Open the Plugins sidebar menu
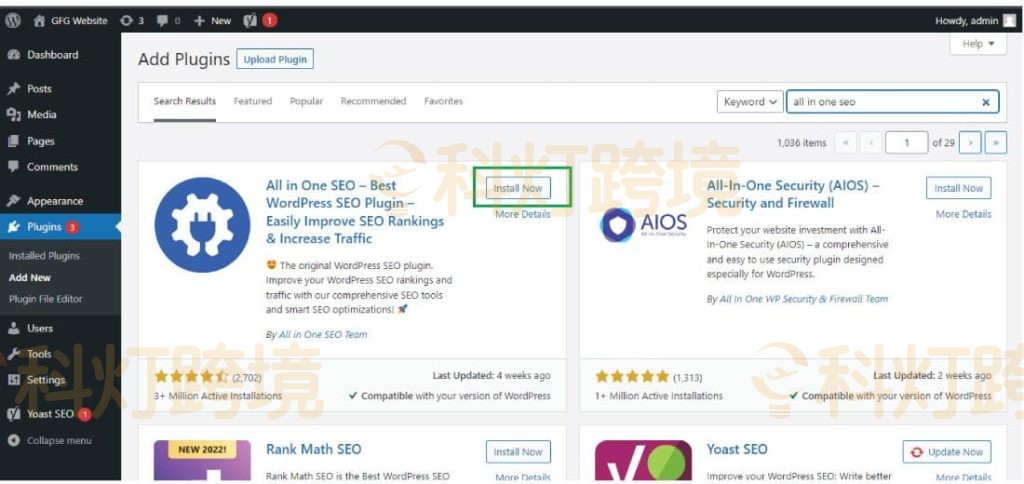 pos(44,227)
